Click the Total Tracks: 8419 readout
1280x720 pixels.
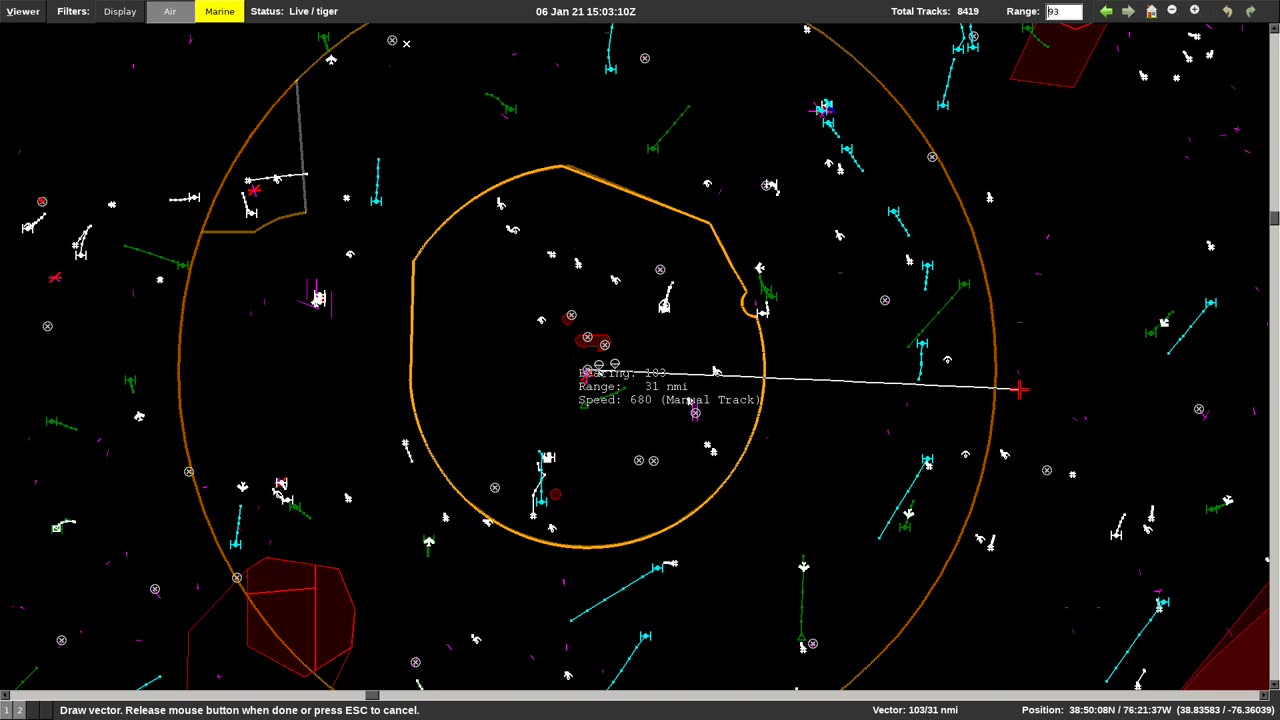pos(935,11)
